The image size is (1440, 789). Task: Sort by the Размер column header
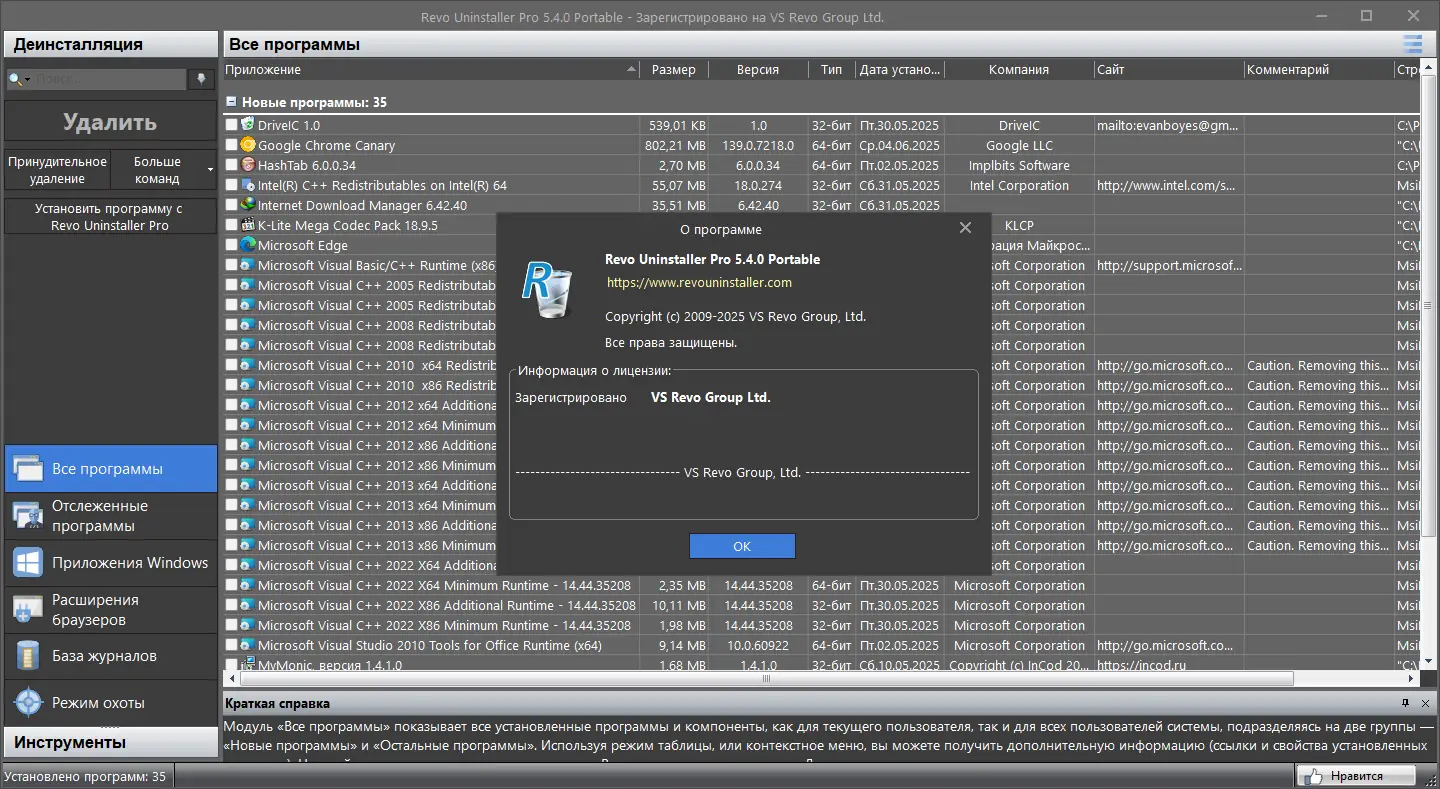[x=674, y=70]
